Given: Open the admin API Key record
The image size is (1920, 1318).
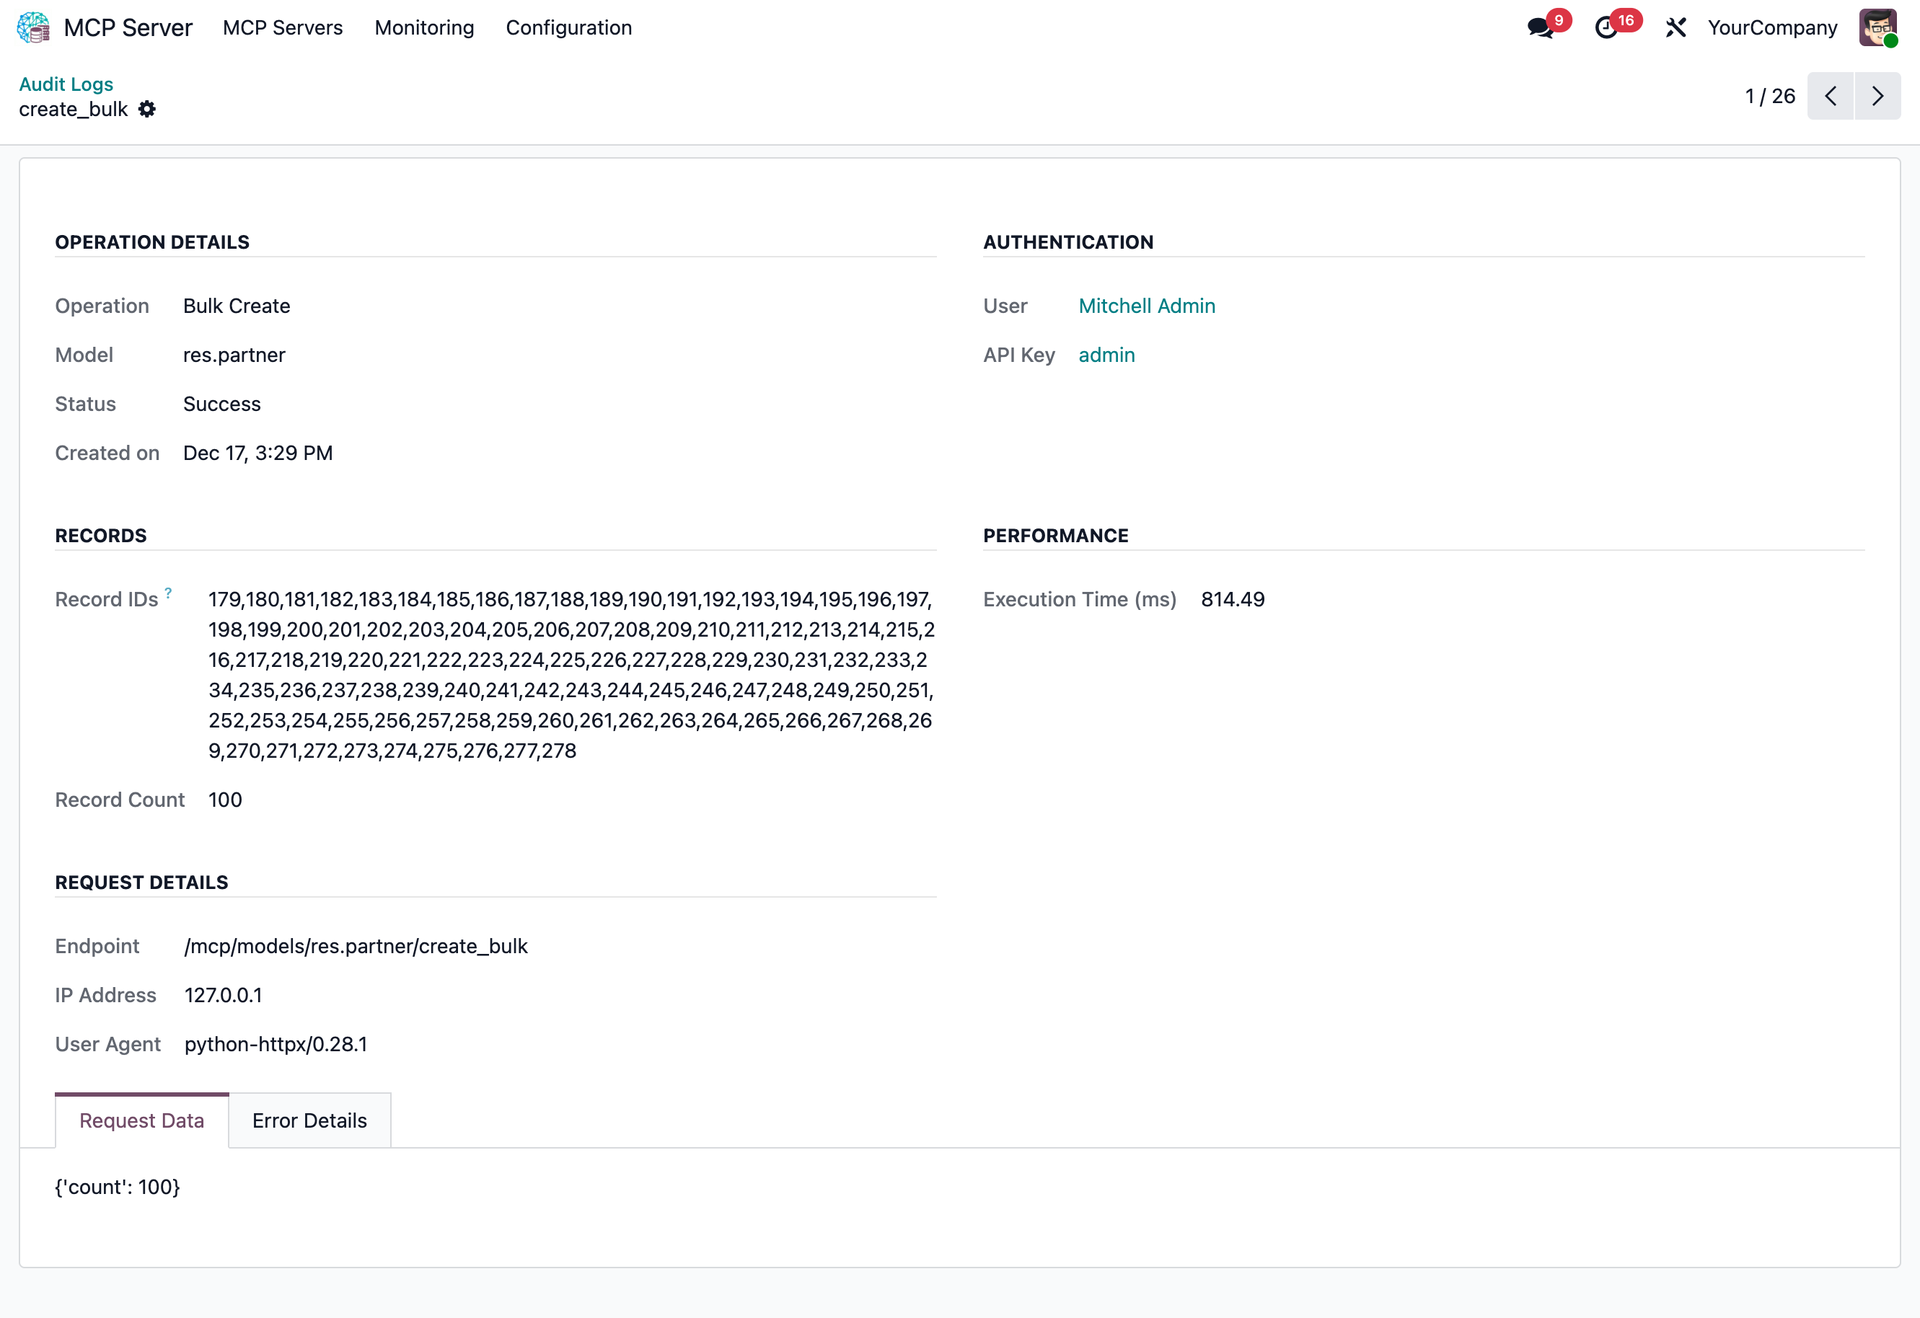Looking at the screenshot, I should (1106, 355).
